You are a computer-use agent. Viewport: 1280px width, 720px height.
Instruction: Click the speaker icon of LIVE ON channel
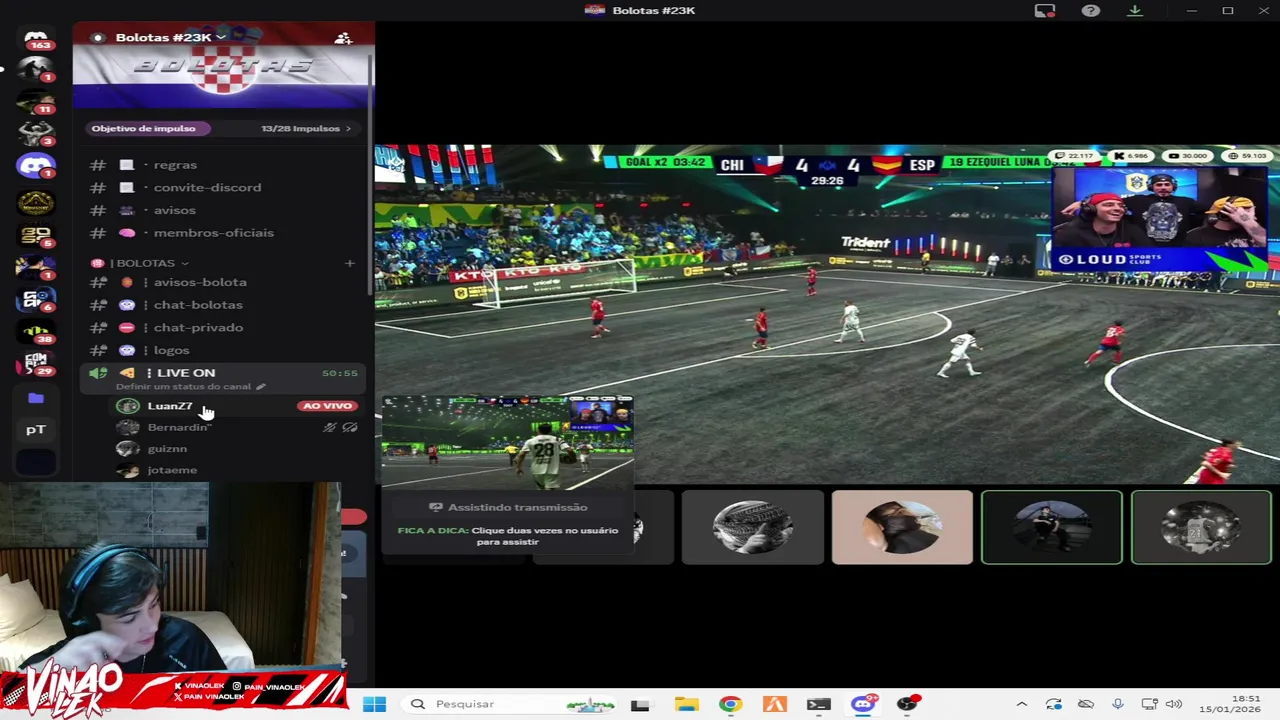click(97, 373)
